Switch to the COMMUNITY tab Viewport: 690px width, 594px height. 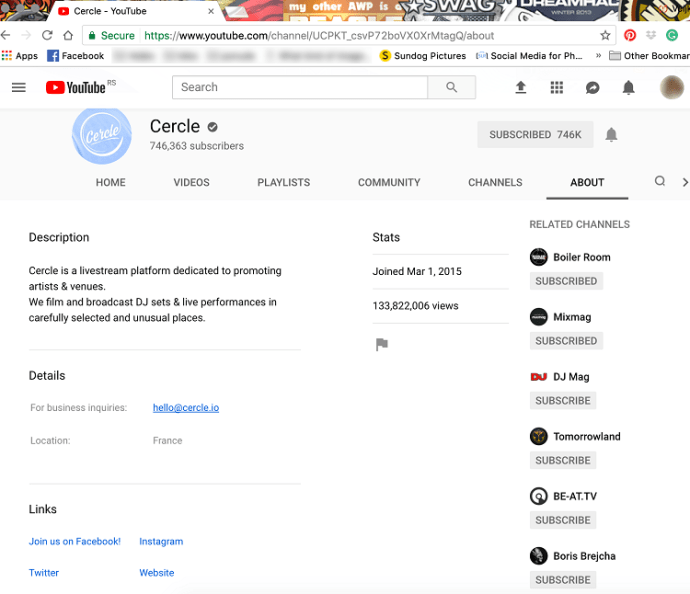[389, 183]
